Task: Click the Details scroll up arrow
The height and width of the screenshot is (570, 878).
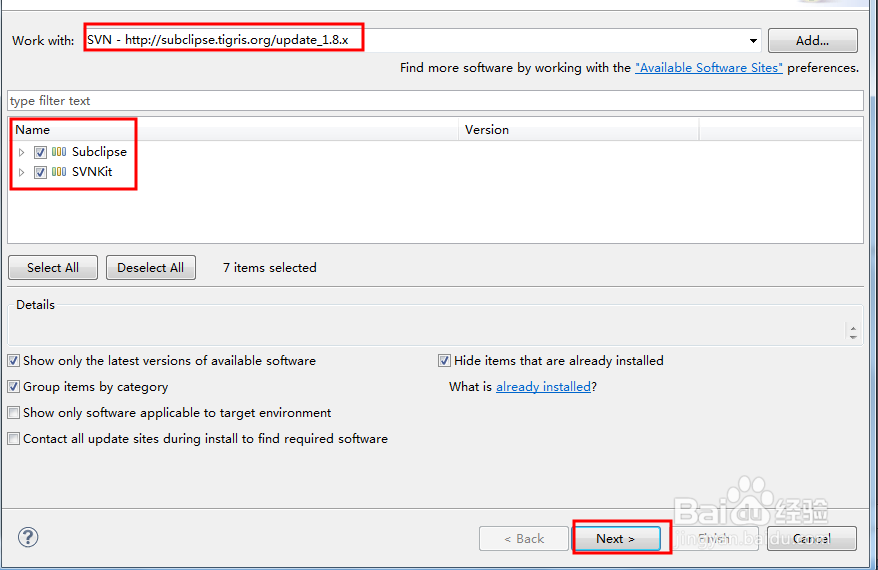Action: (853, 329)
